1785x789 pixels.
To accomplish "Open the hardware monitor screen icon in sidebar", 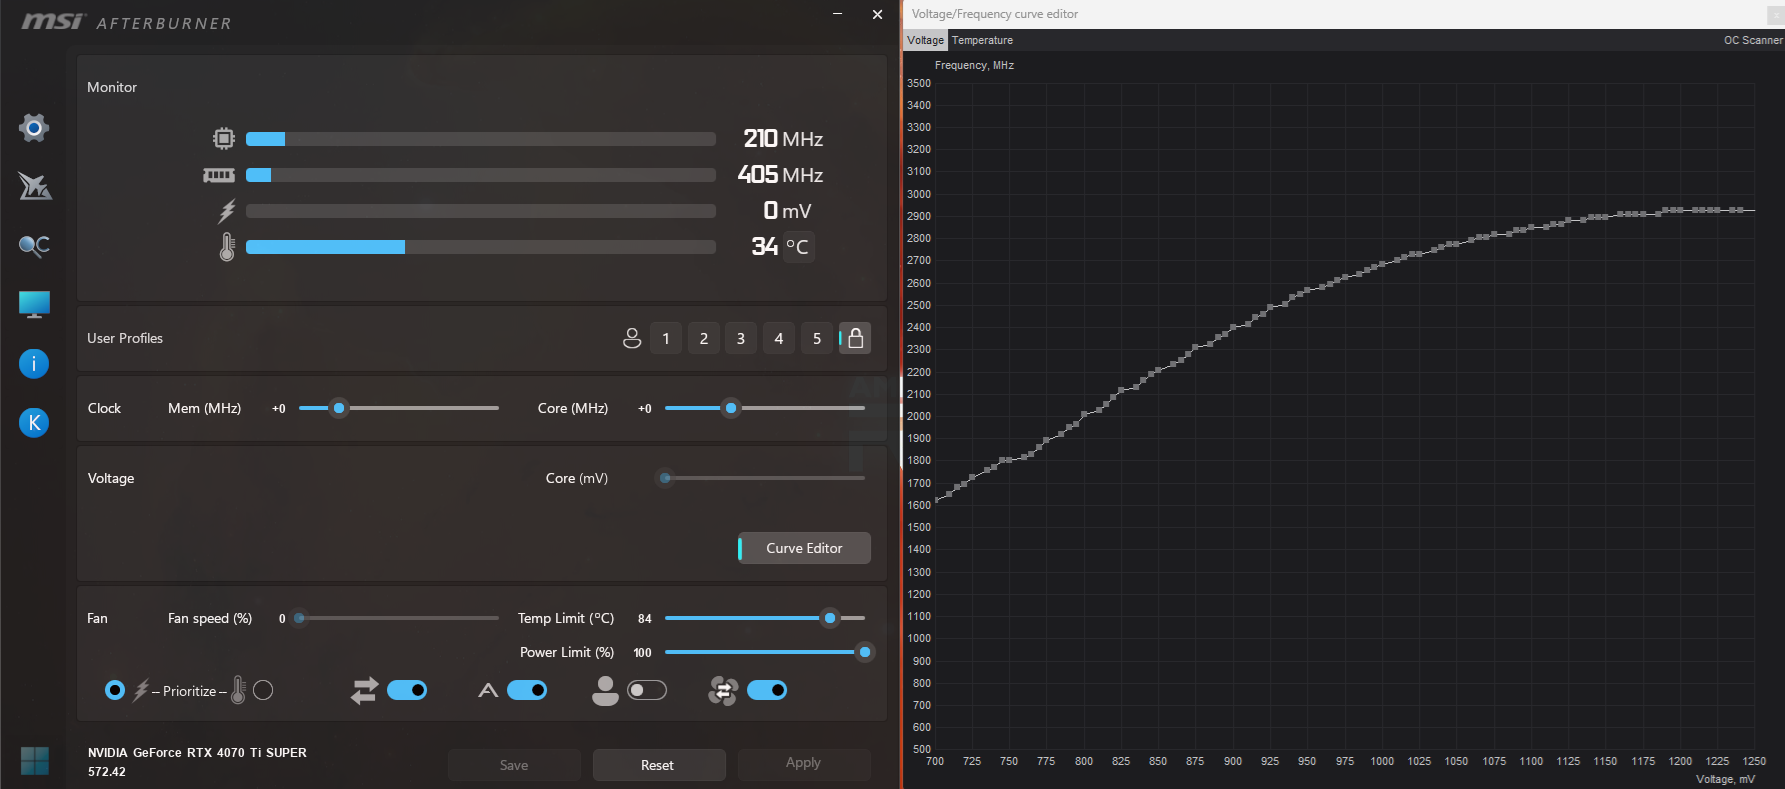I will tap(34, 305).
